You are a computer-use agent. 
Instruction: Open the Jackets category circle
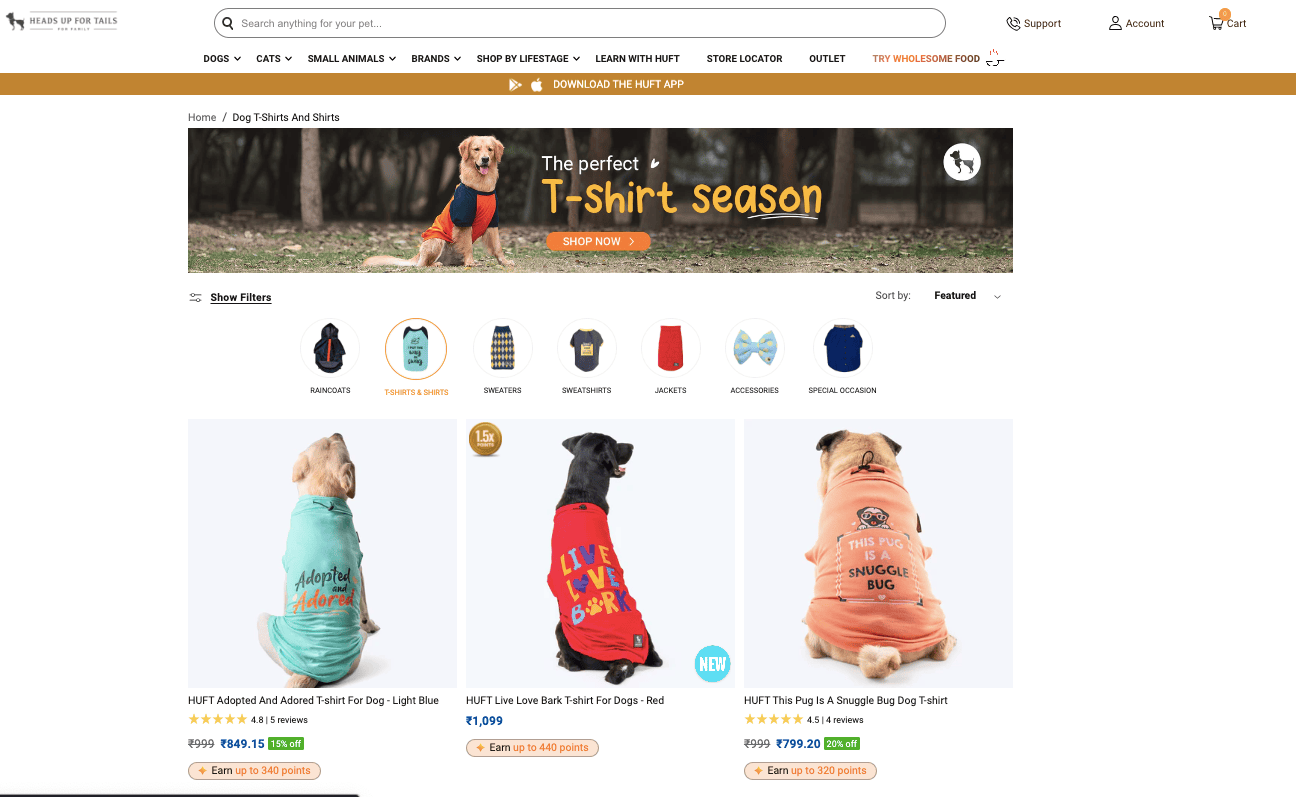pos(670,348)
